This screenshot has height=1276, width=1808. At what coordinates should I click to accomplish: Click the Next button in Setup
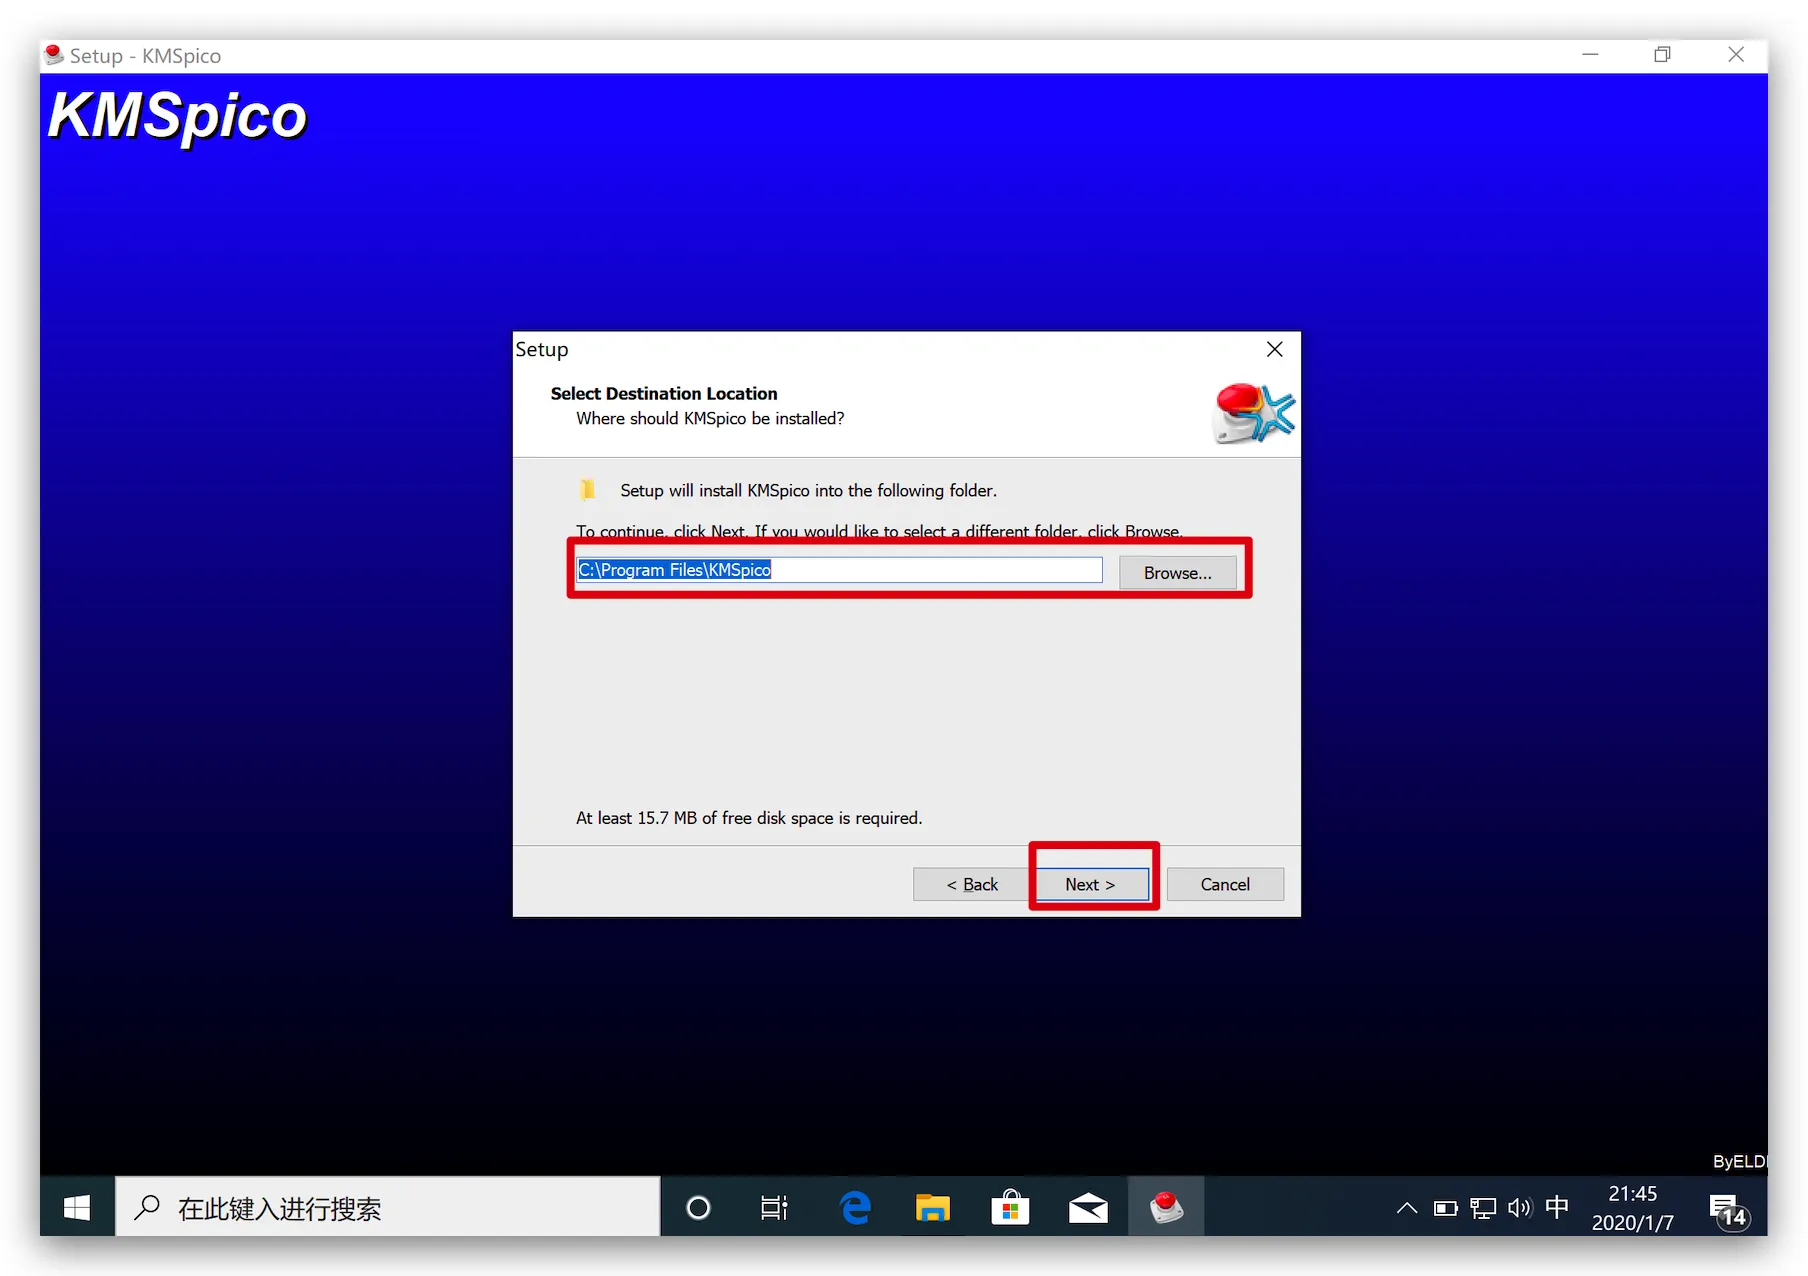point(1091,884)
